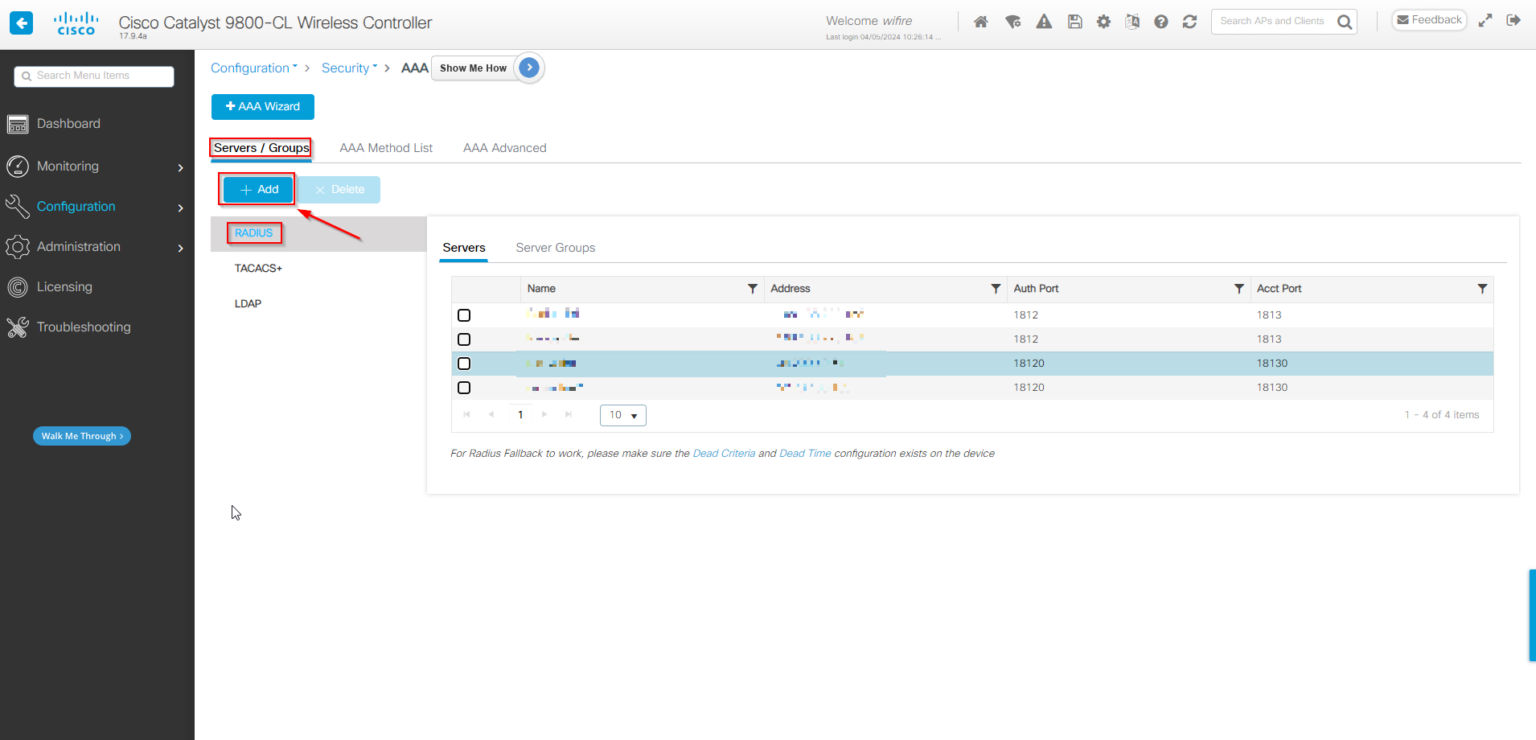
Task: Open the settings gear in the header
Action: coord(1103,20)
